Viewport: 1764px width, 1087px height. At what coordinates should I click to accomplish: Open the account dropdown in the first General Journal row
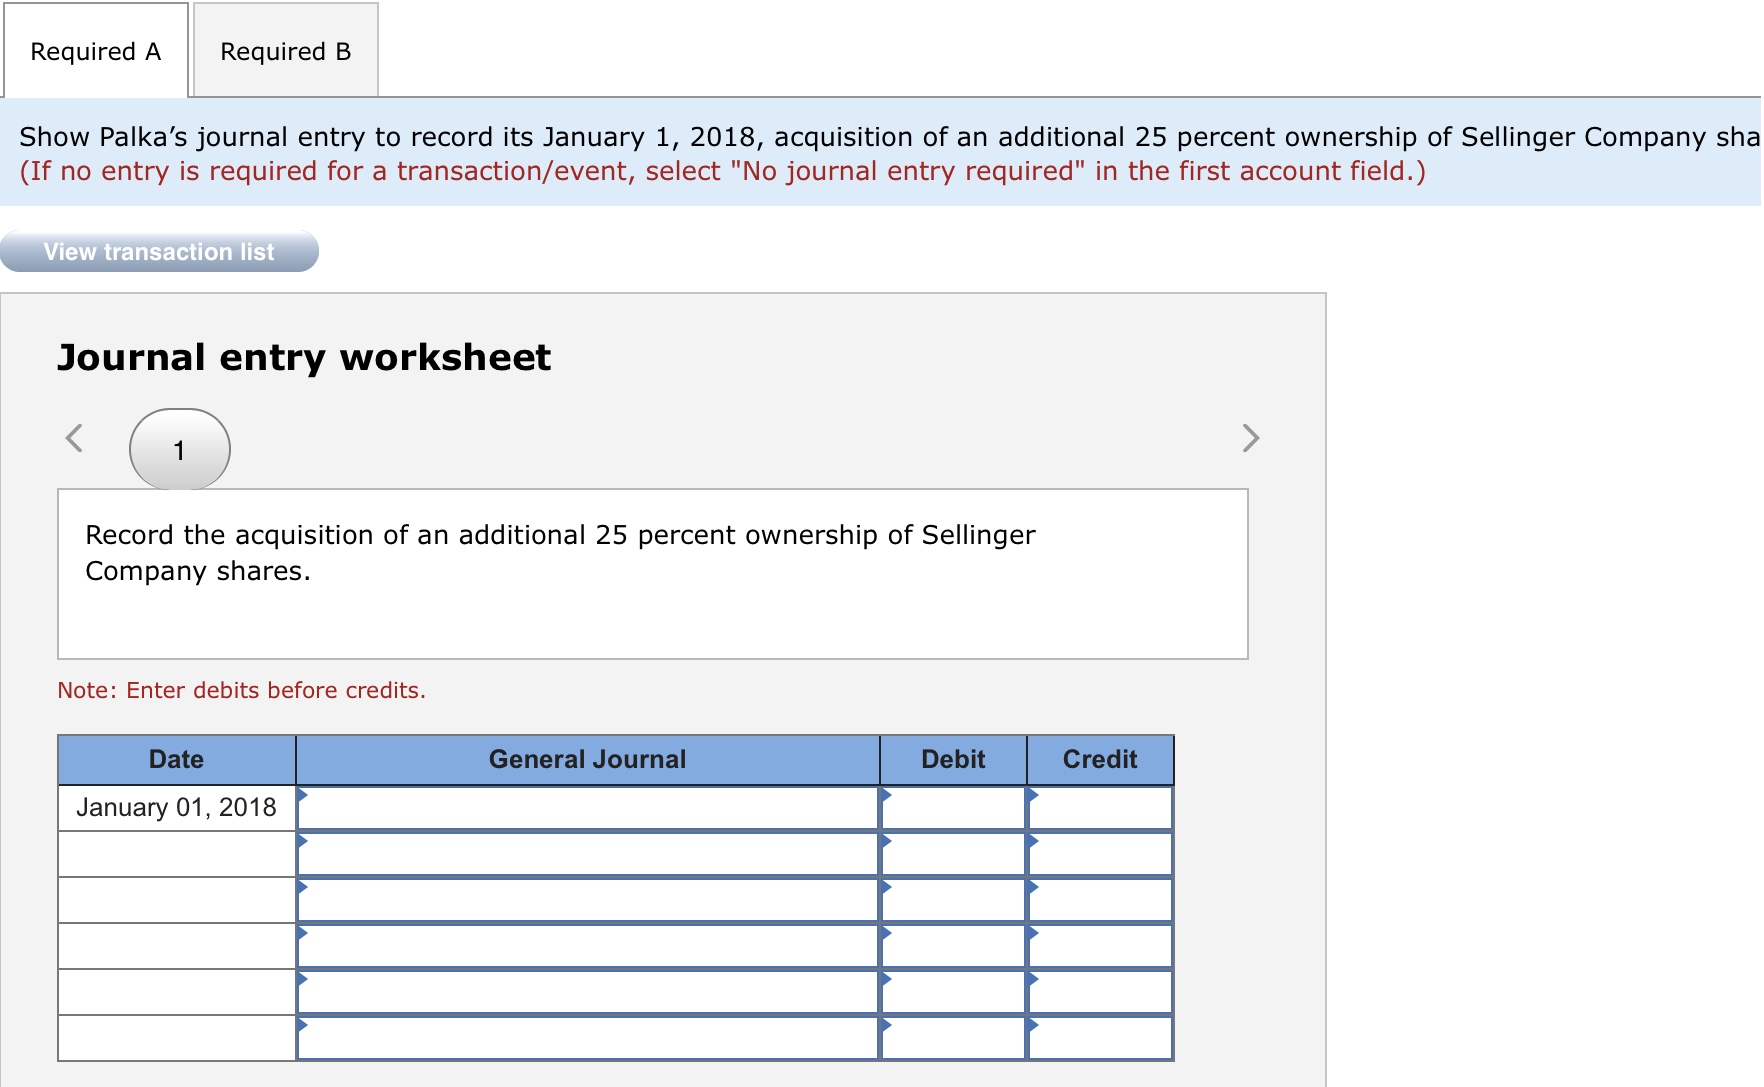tap(303, 797)
